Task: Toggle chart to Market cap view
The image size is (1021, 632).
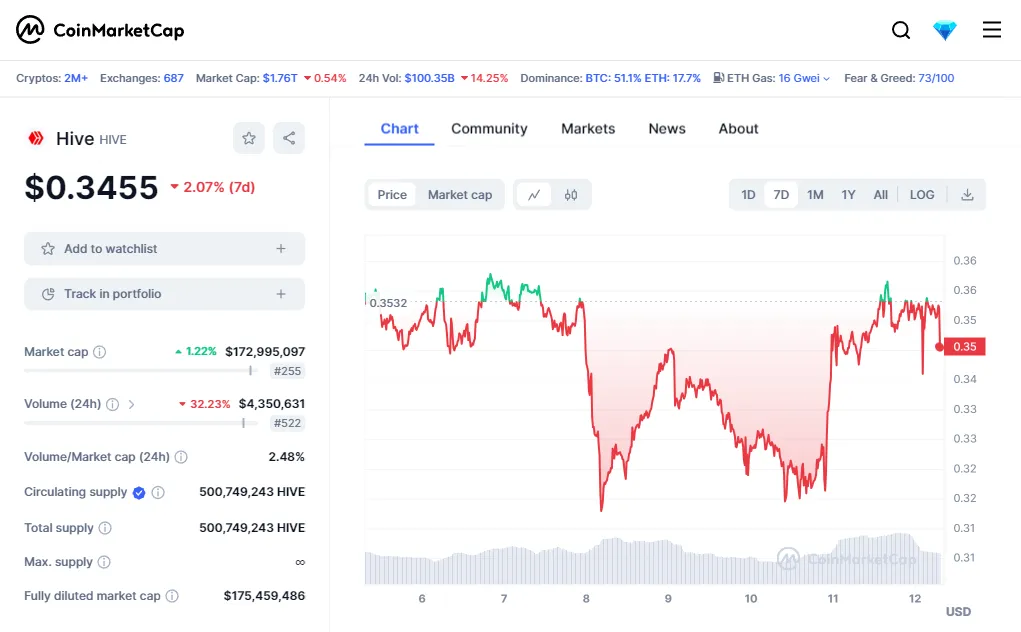Action: click(460, 195)
